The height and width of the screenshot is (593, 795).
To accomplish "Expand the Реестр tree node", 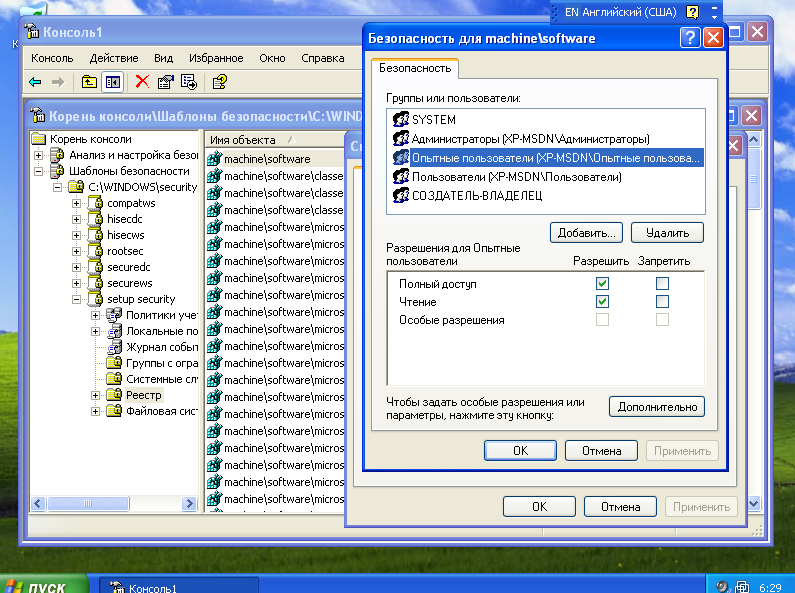I will (x=95, y=395).
